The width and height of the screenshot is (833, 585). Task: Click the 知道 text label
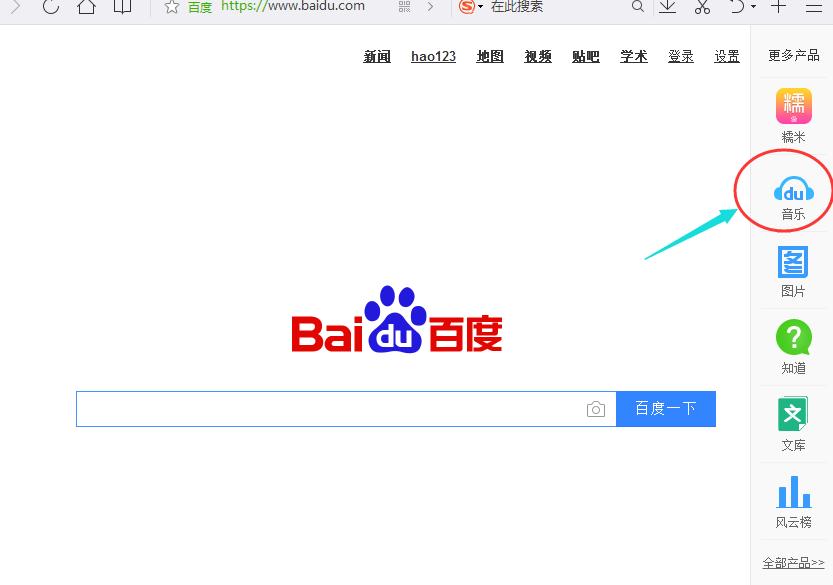[793, 368]
